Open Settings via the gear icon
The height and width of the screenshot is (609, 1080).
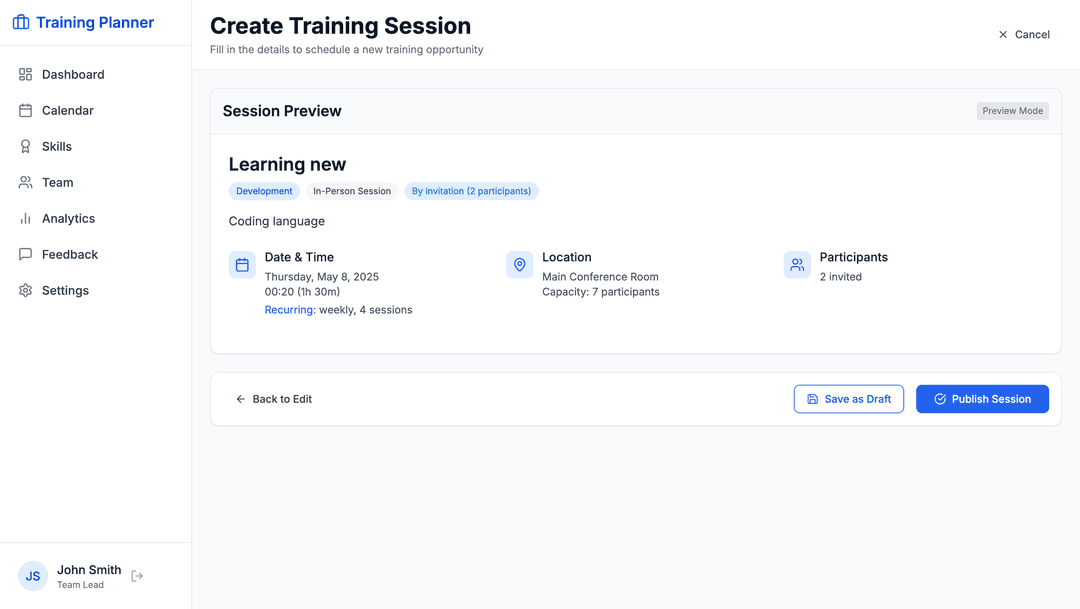[x=25, y=290]
